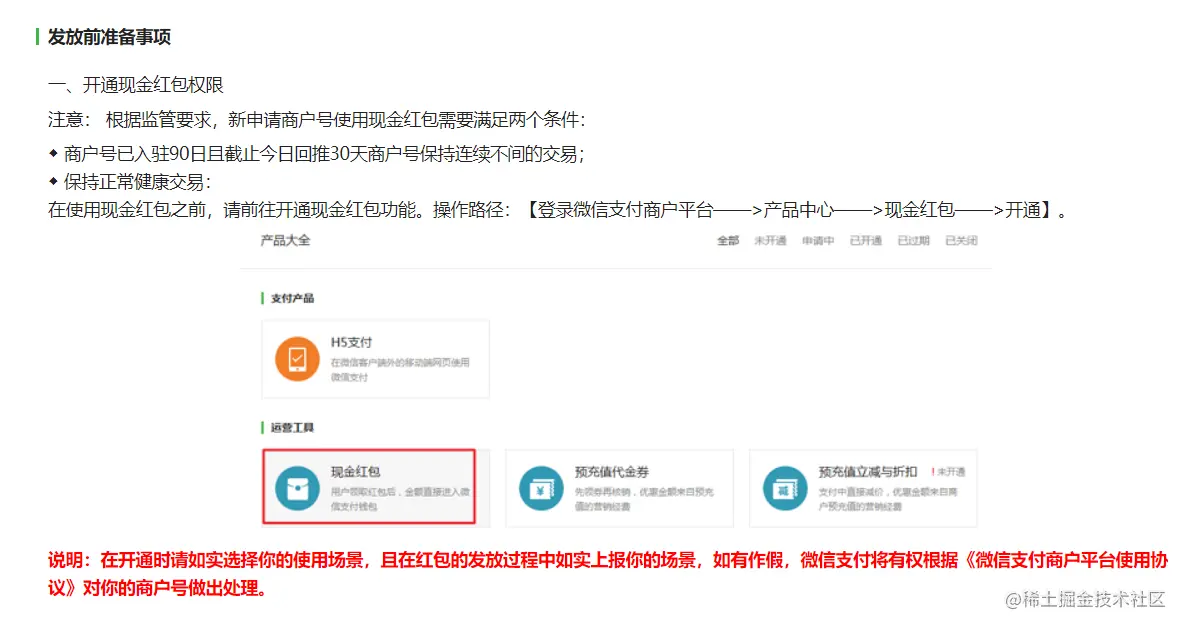Select the 未开通 filter tab
The image size is (1185, 629).
(770, 240)
